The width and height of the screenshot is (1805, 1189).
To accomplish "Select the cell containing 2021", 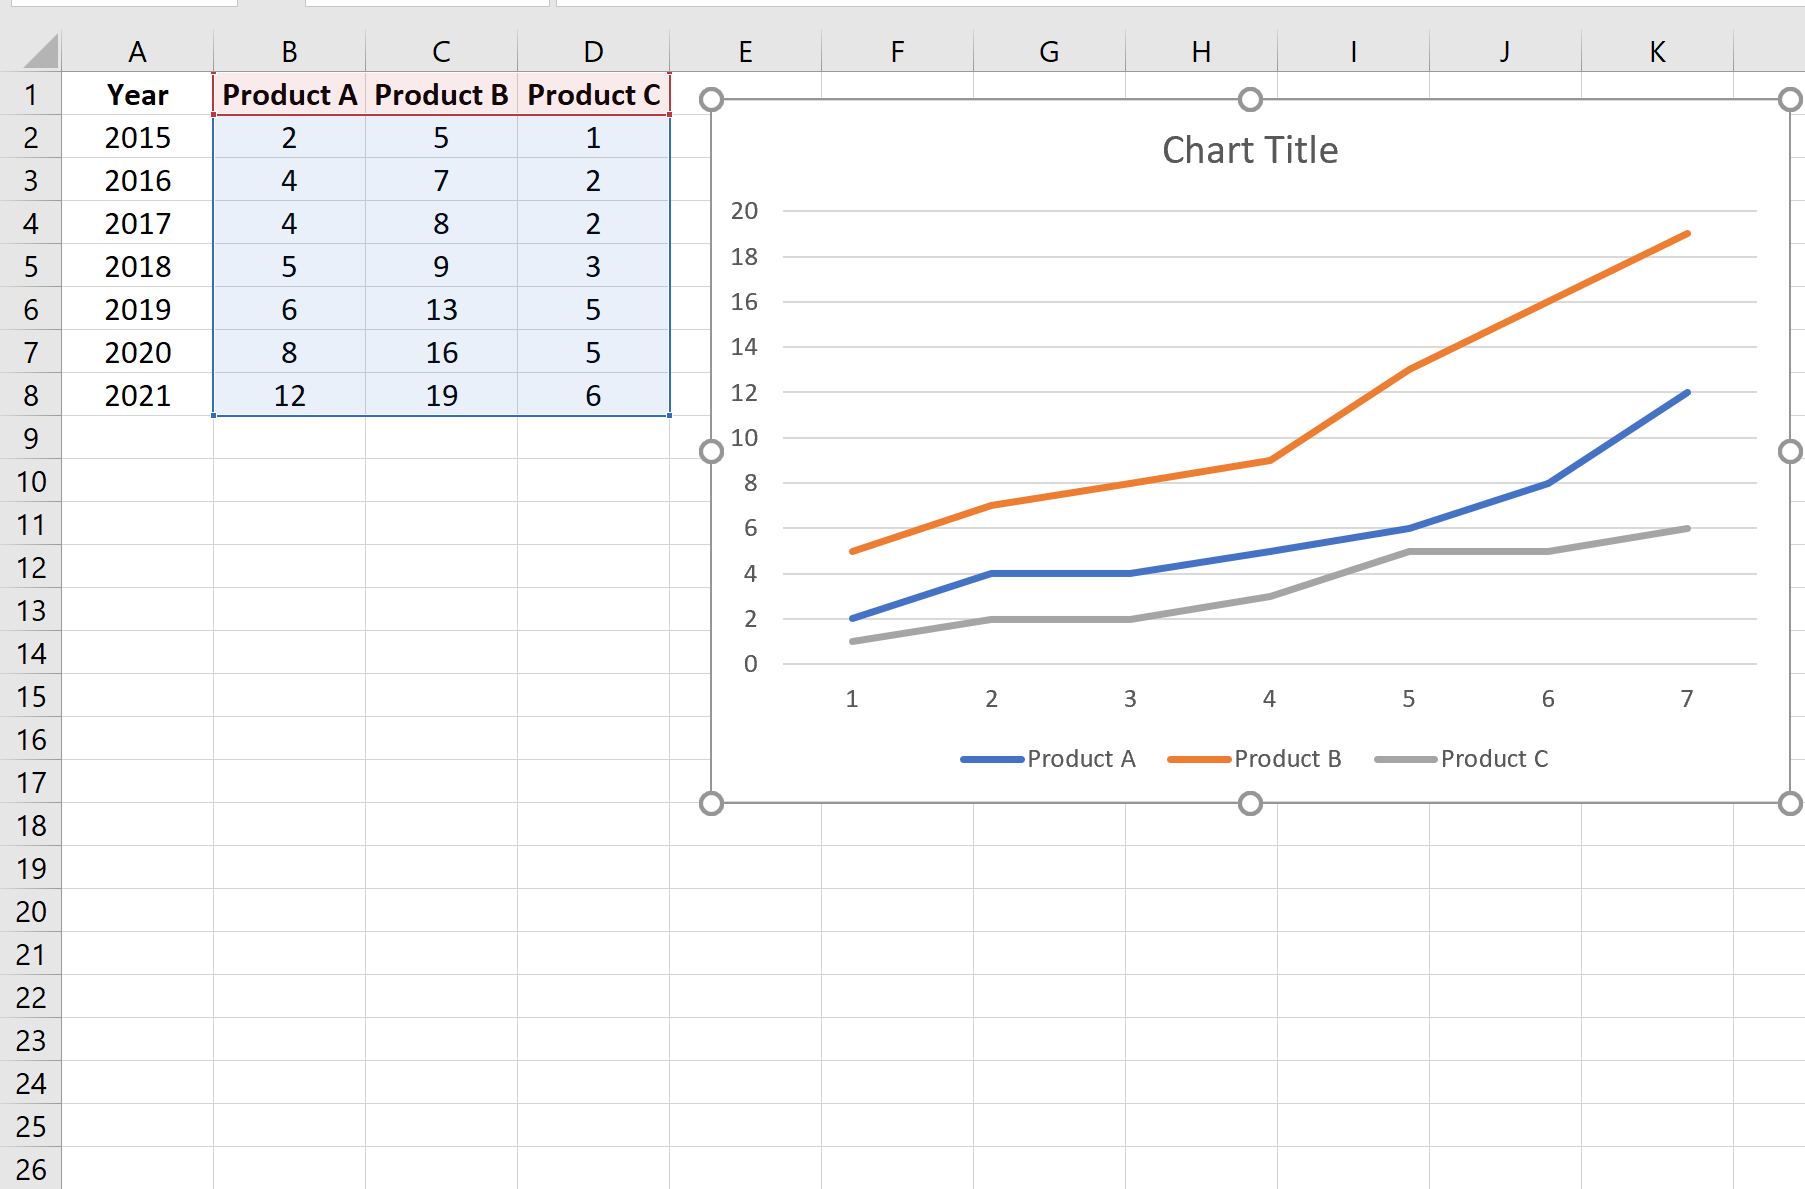I will click(138, 395).
